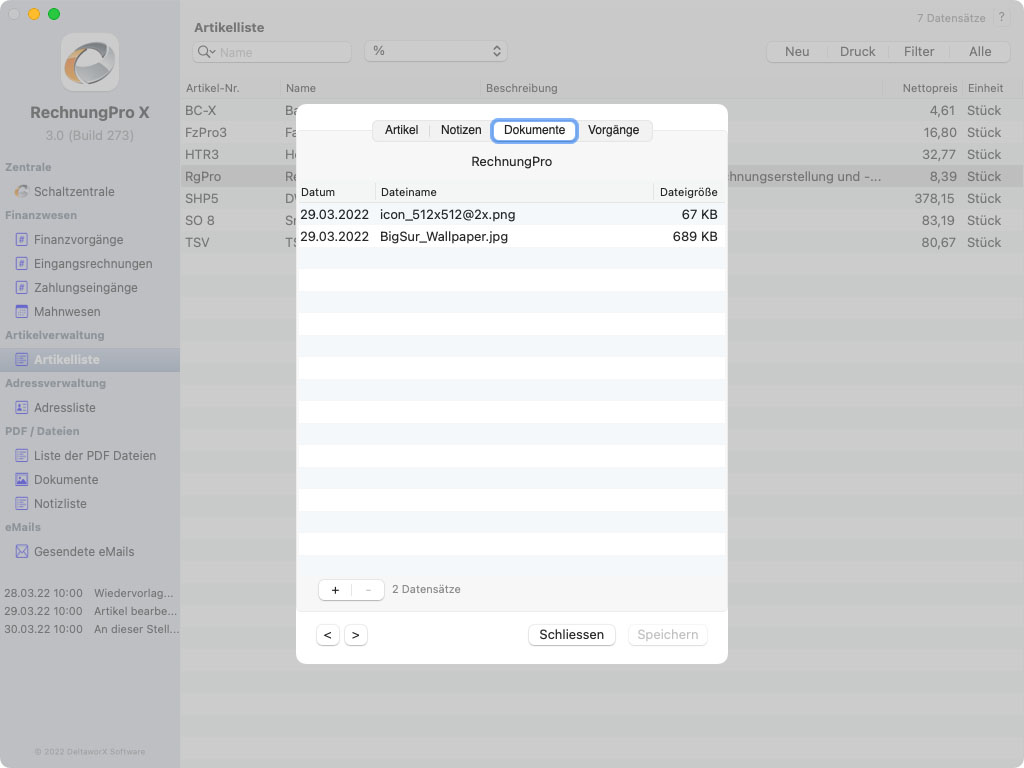This screenshot has height=768, width=1024.
Task: Switch to the Vorgänge tab
Action: (x=613, y=130)
